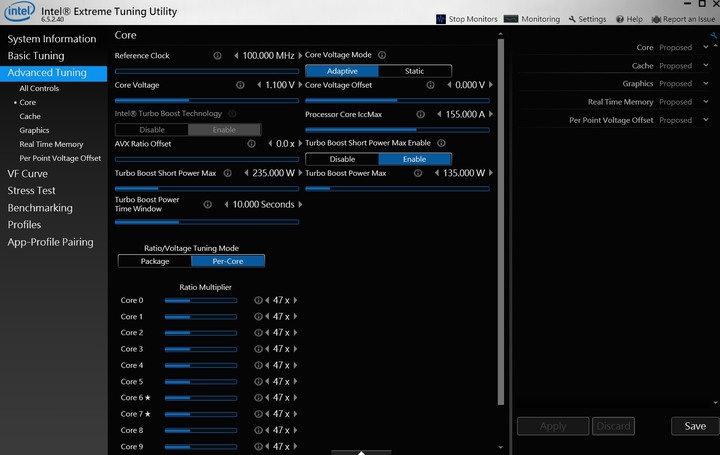Expand Core proposed settings chevron
Image resolution: width=720 pixels, height=455 pixels.
(x=706, y=47)
